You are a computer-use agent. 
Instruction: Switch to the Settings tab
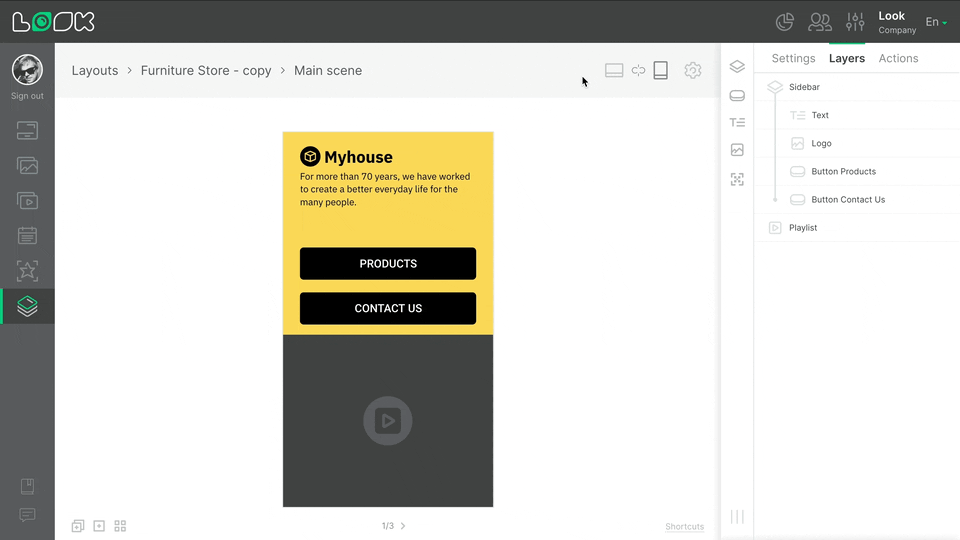[x=793, y=58]
